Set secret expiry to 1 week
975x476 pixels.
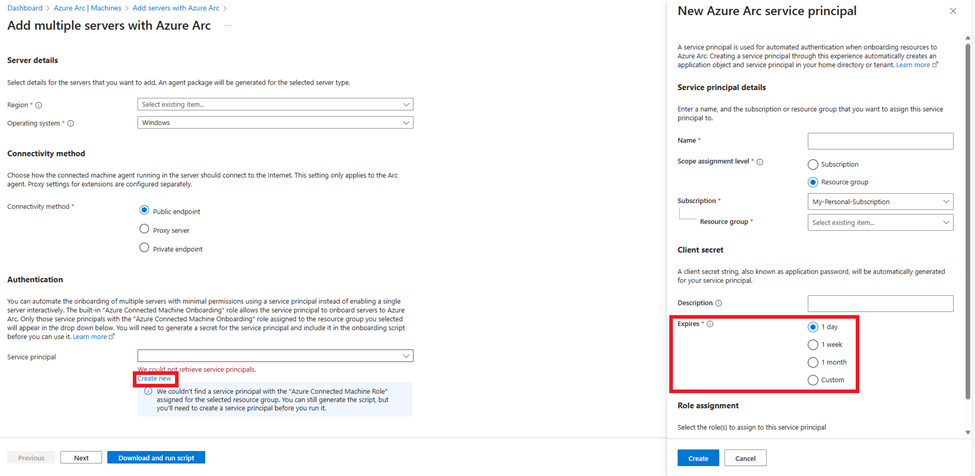[x=812, y=344]
